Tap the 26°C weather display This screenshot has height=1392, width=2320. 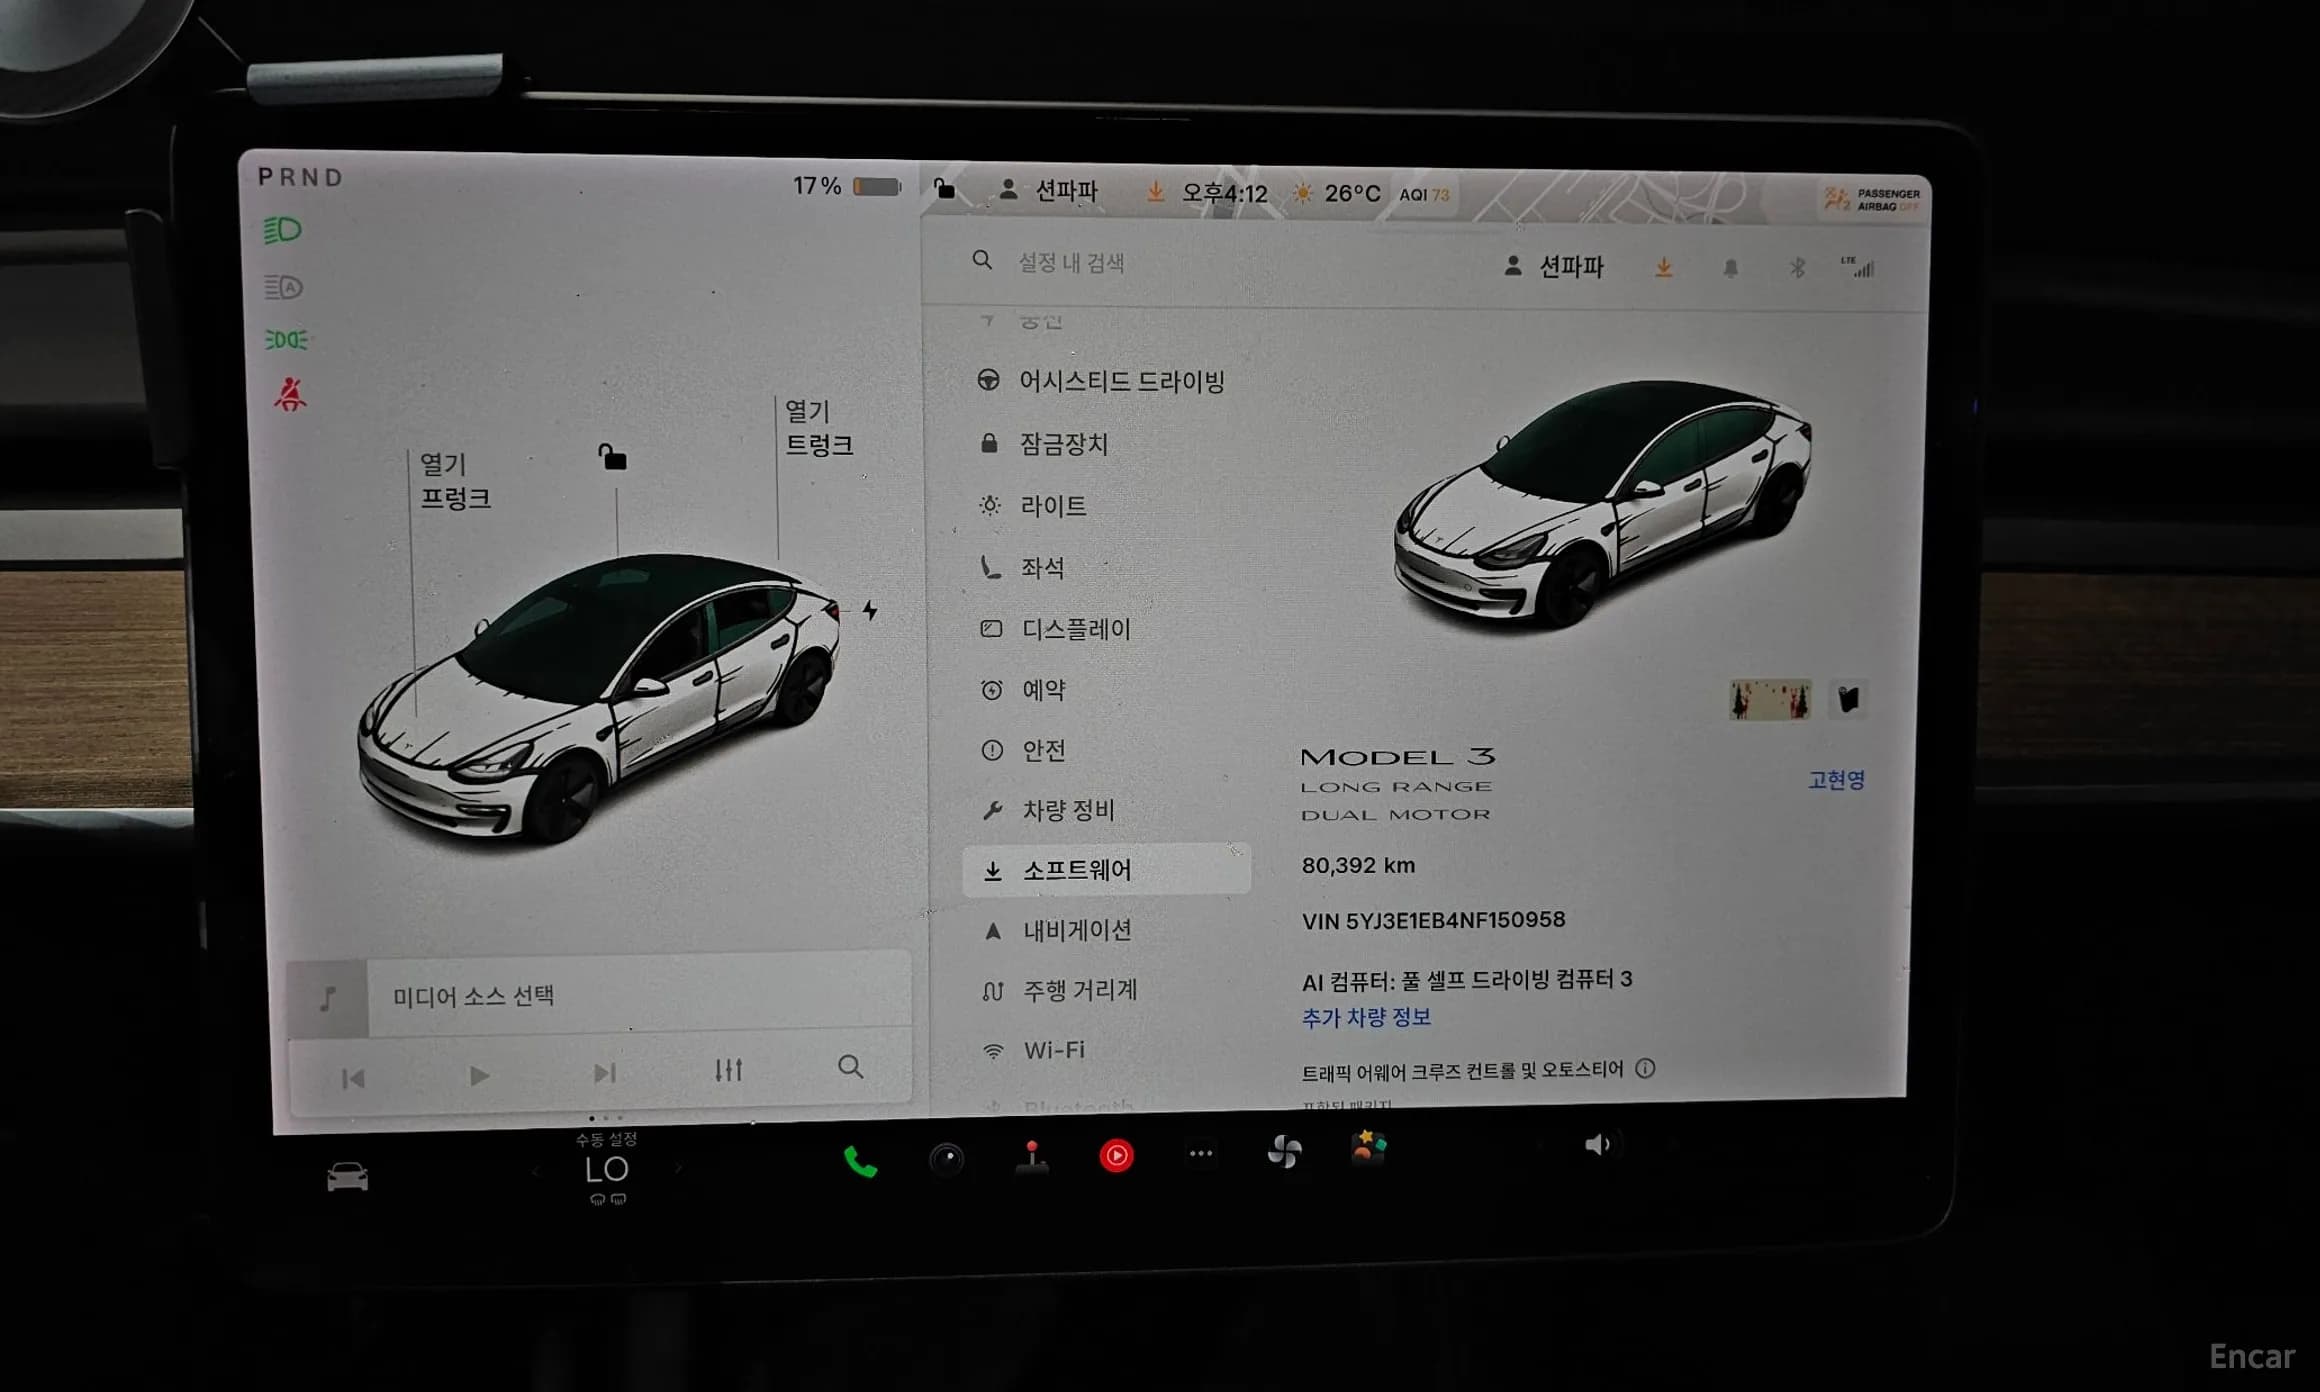click(x=1337, y=193)
